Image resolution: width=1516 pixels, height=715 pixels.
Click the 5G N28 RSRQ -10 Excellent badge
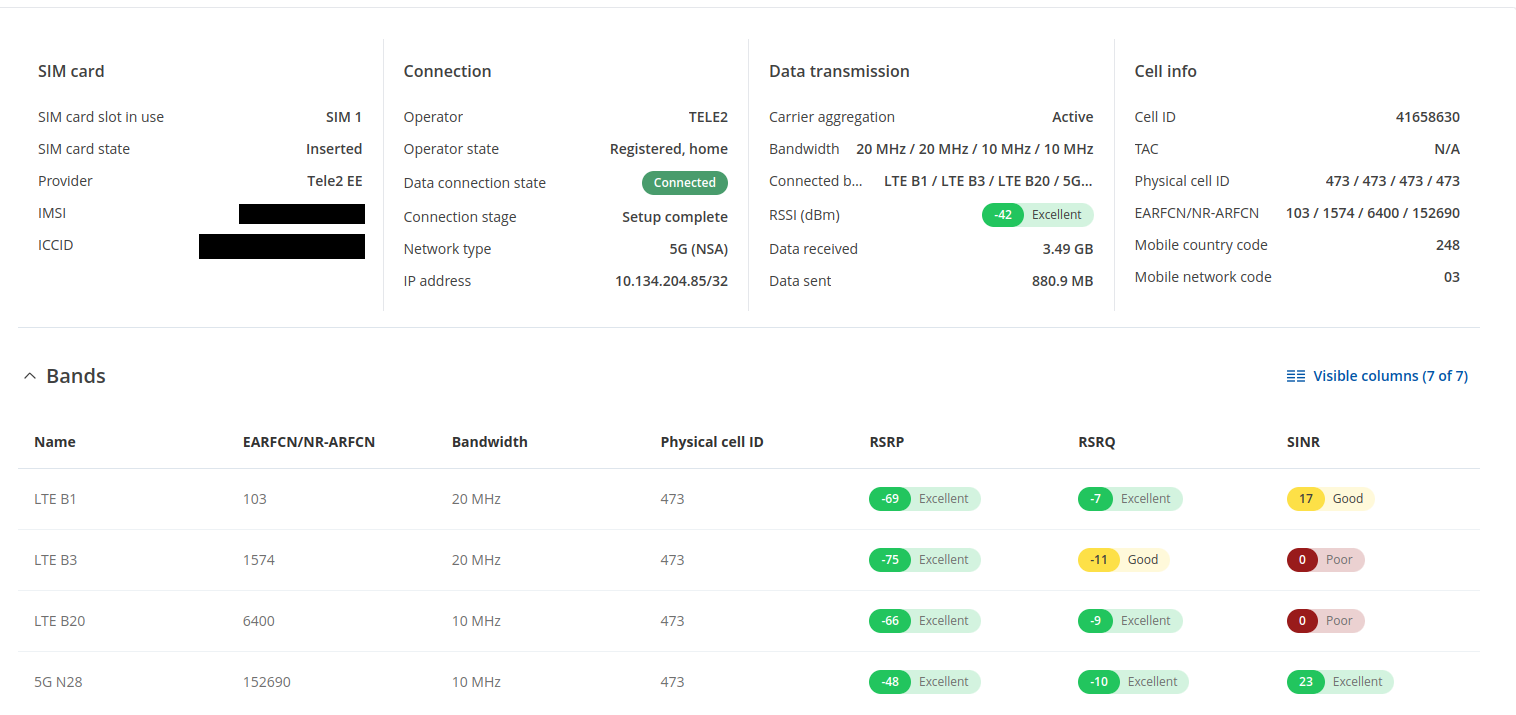click(x=1133, y=682)
